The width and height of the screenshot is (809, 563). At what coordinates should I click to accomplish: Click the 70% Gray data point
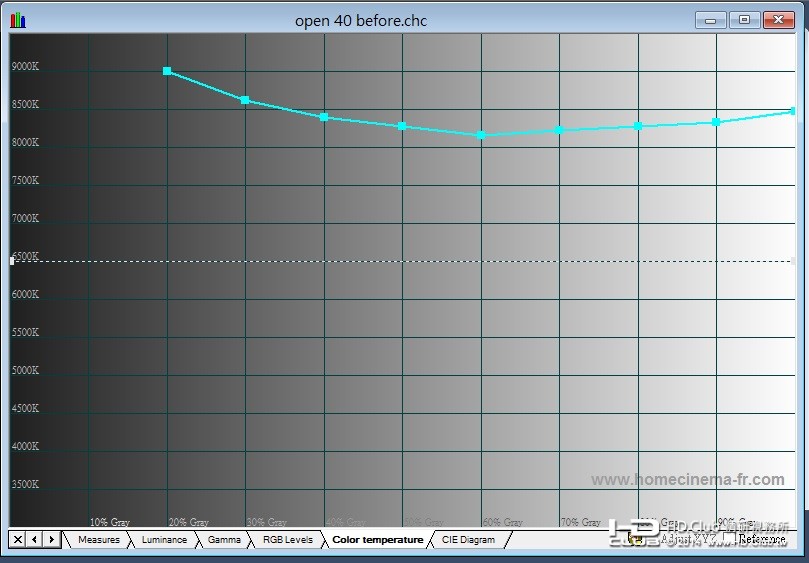(559, 130)
